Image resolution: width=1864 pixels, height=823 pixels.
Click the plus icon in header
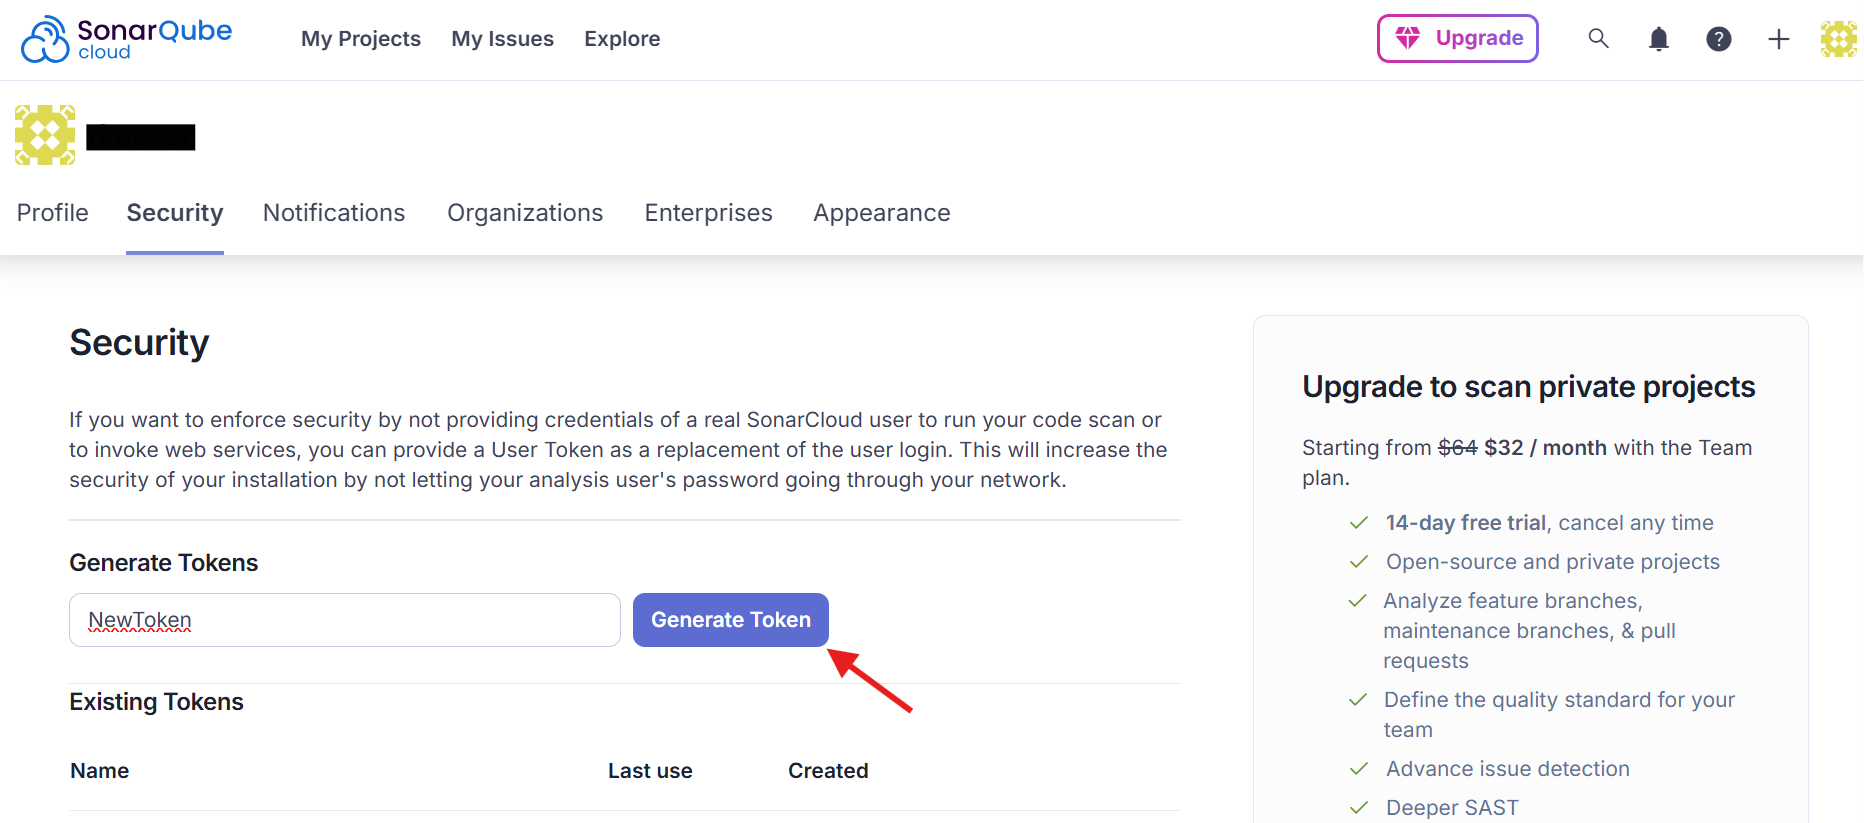click(1778, 39)
